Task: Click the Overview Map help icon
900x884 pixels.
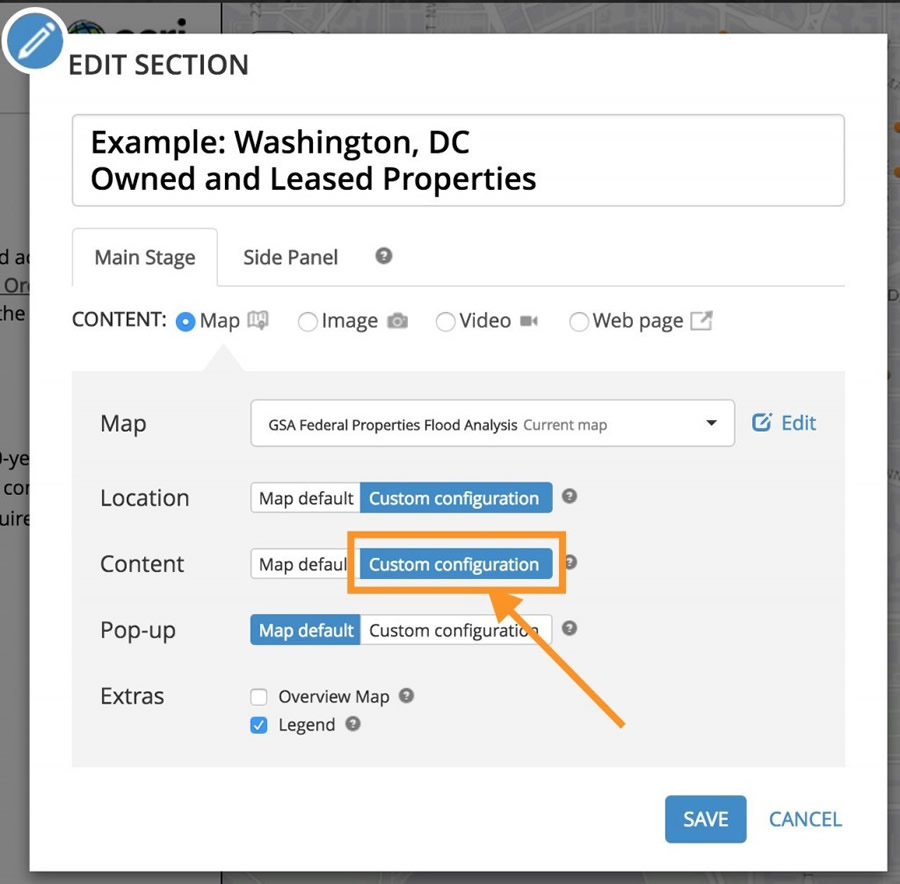Action: coord(406,696)
